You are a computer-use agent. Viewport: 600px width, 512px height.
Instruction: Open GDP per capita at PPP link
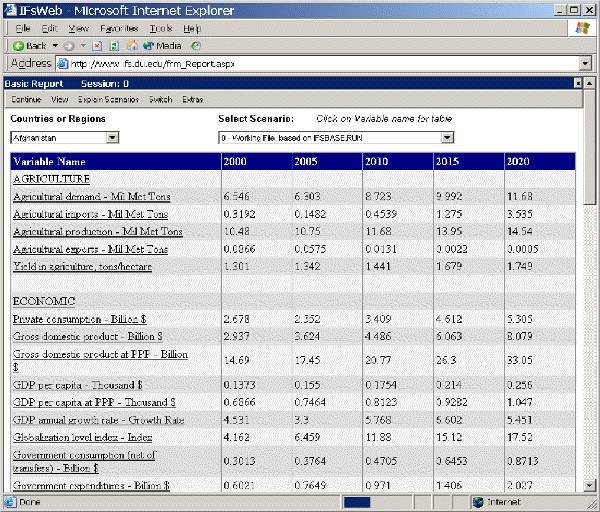[94, 402]
